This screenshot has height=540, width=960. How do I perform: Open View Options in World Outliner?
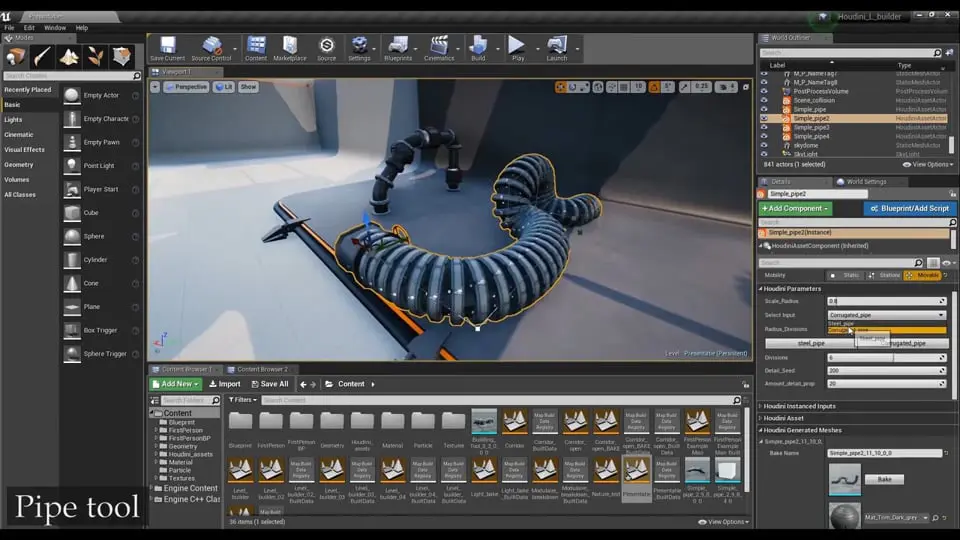928,165
